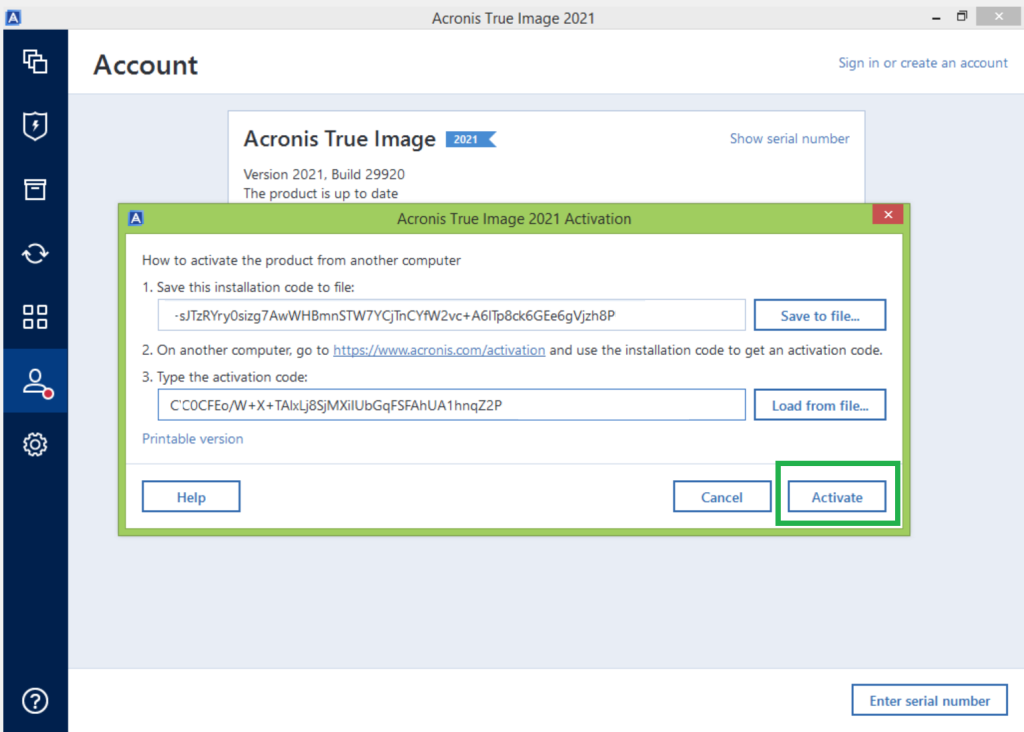This screenshot has width=1024, height=732.
Task: Open the acronis.com/activation link
Action: 439,350
